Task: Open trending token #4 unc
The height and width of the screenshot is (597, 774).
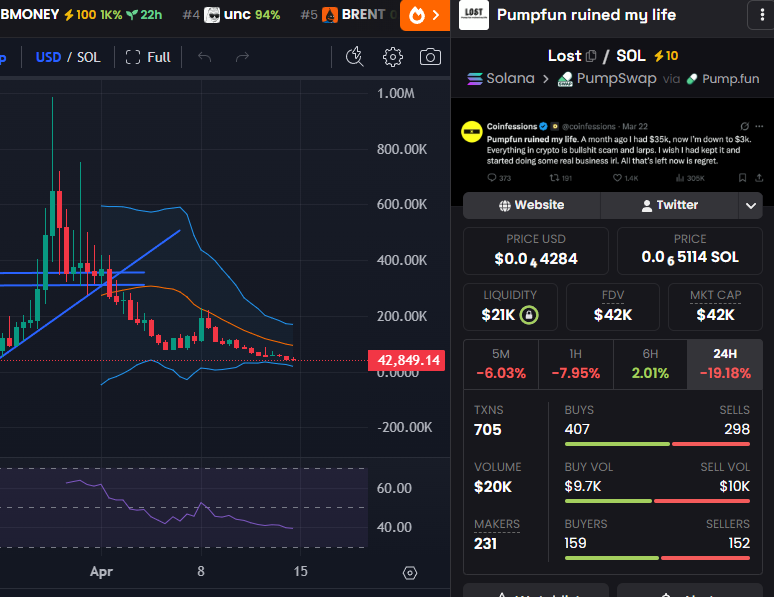Action: coord(231,15)
